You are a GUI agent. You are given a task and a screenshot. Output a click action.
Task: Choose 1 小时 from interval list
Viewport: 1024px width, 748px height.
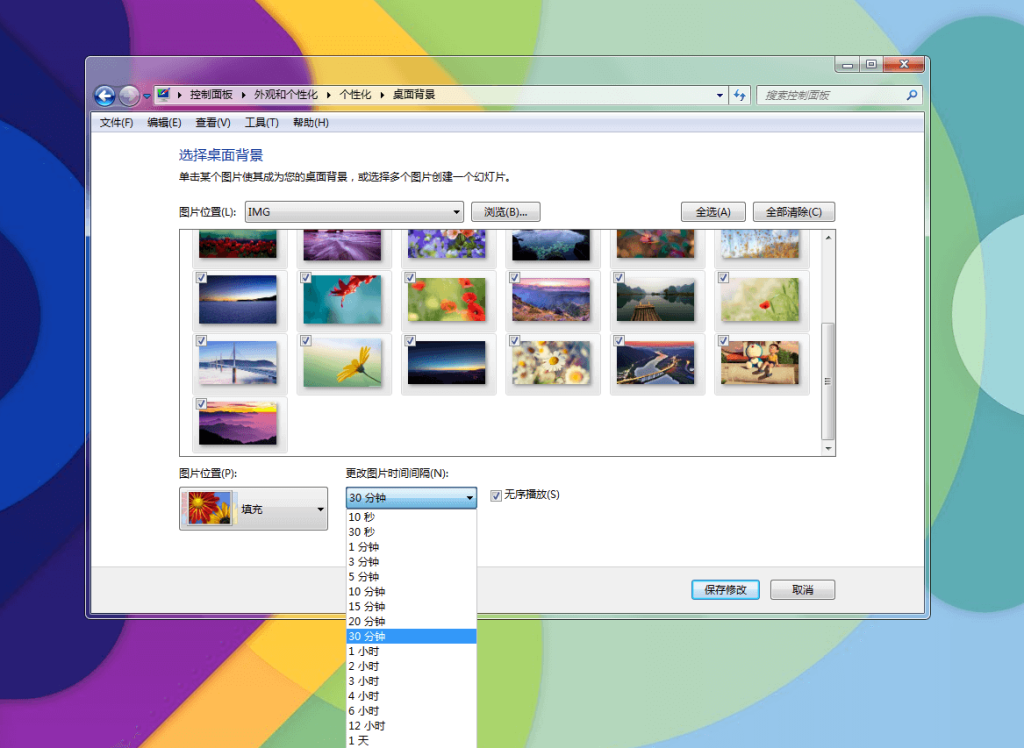(411, 651)
